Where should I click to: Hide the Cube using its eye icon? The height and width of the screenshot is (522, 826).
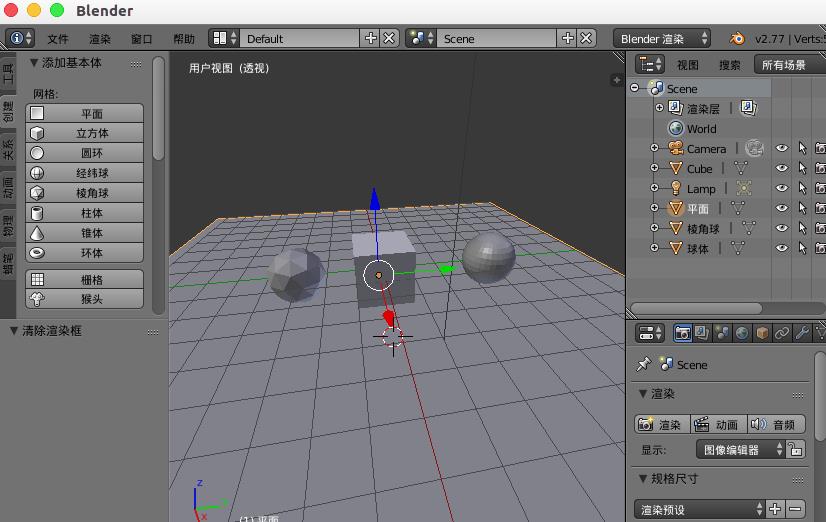pyautogui.click(x=782, y=169)
